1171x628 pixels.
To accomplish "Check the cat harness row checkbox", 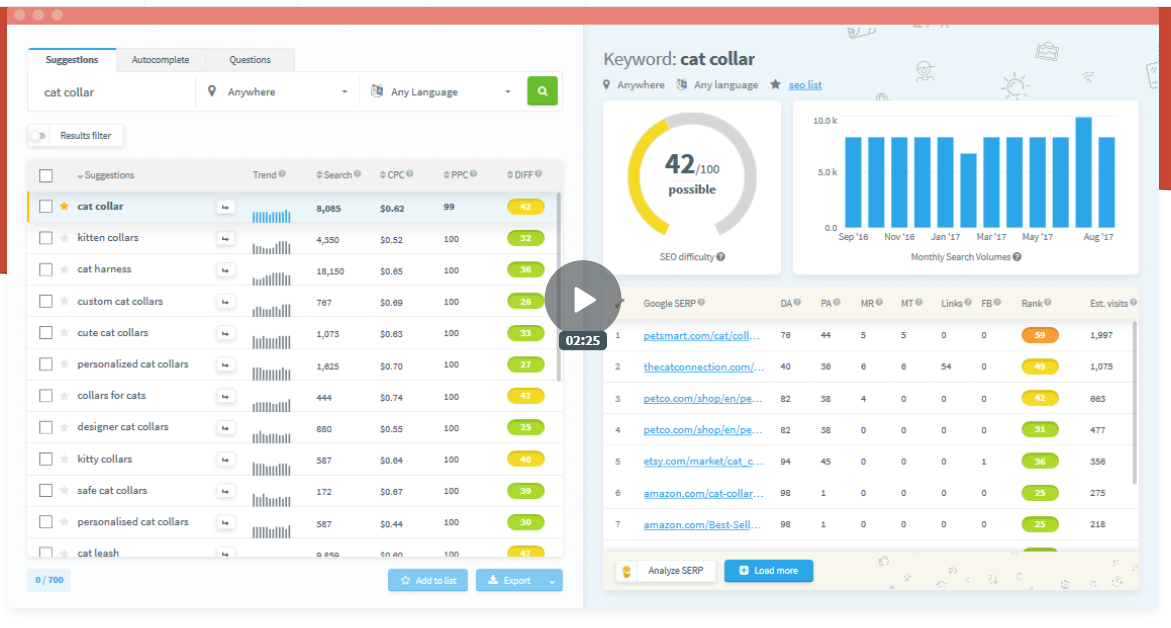I will point(45,269).
